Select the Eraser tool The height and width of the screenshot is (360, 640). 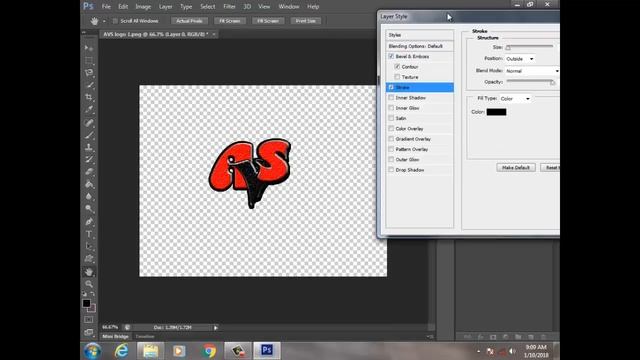coord(89,171)
